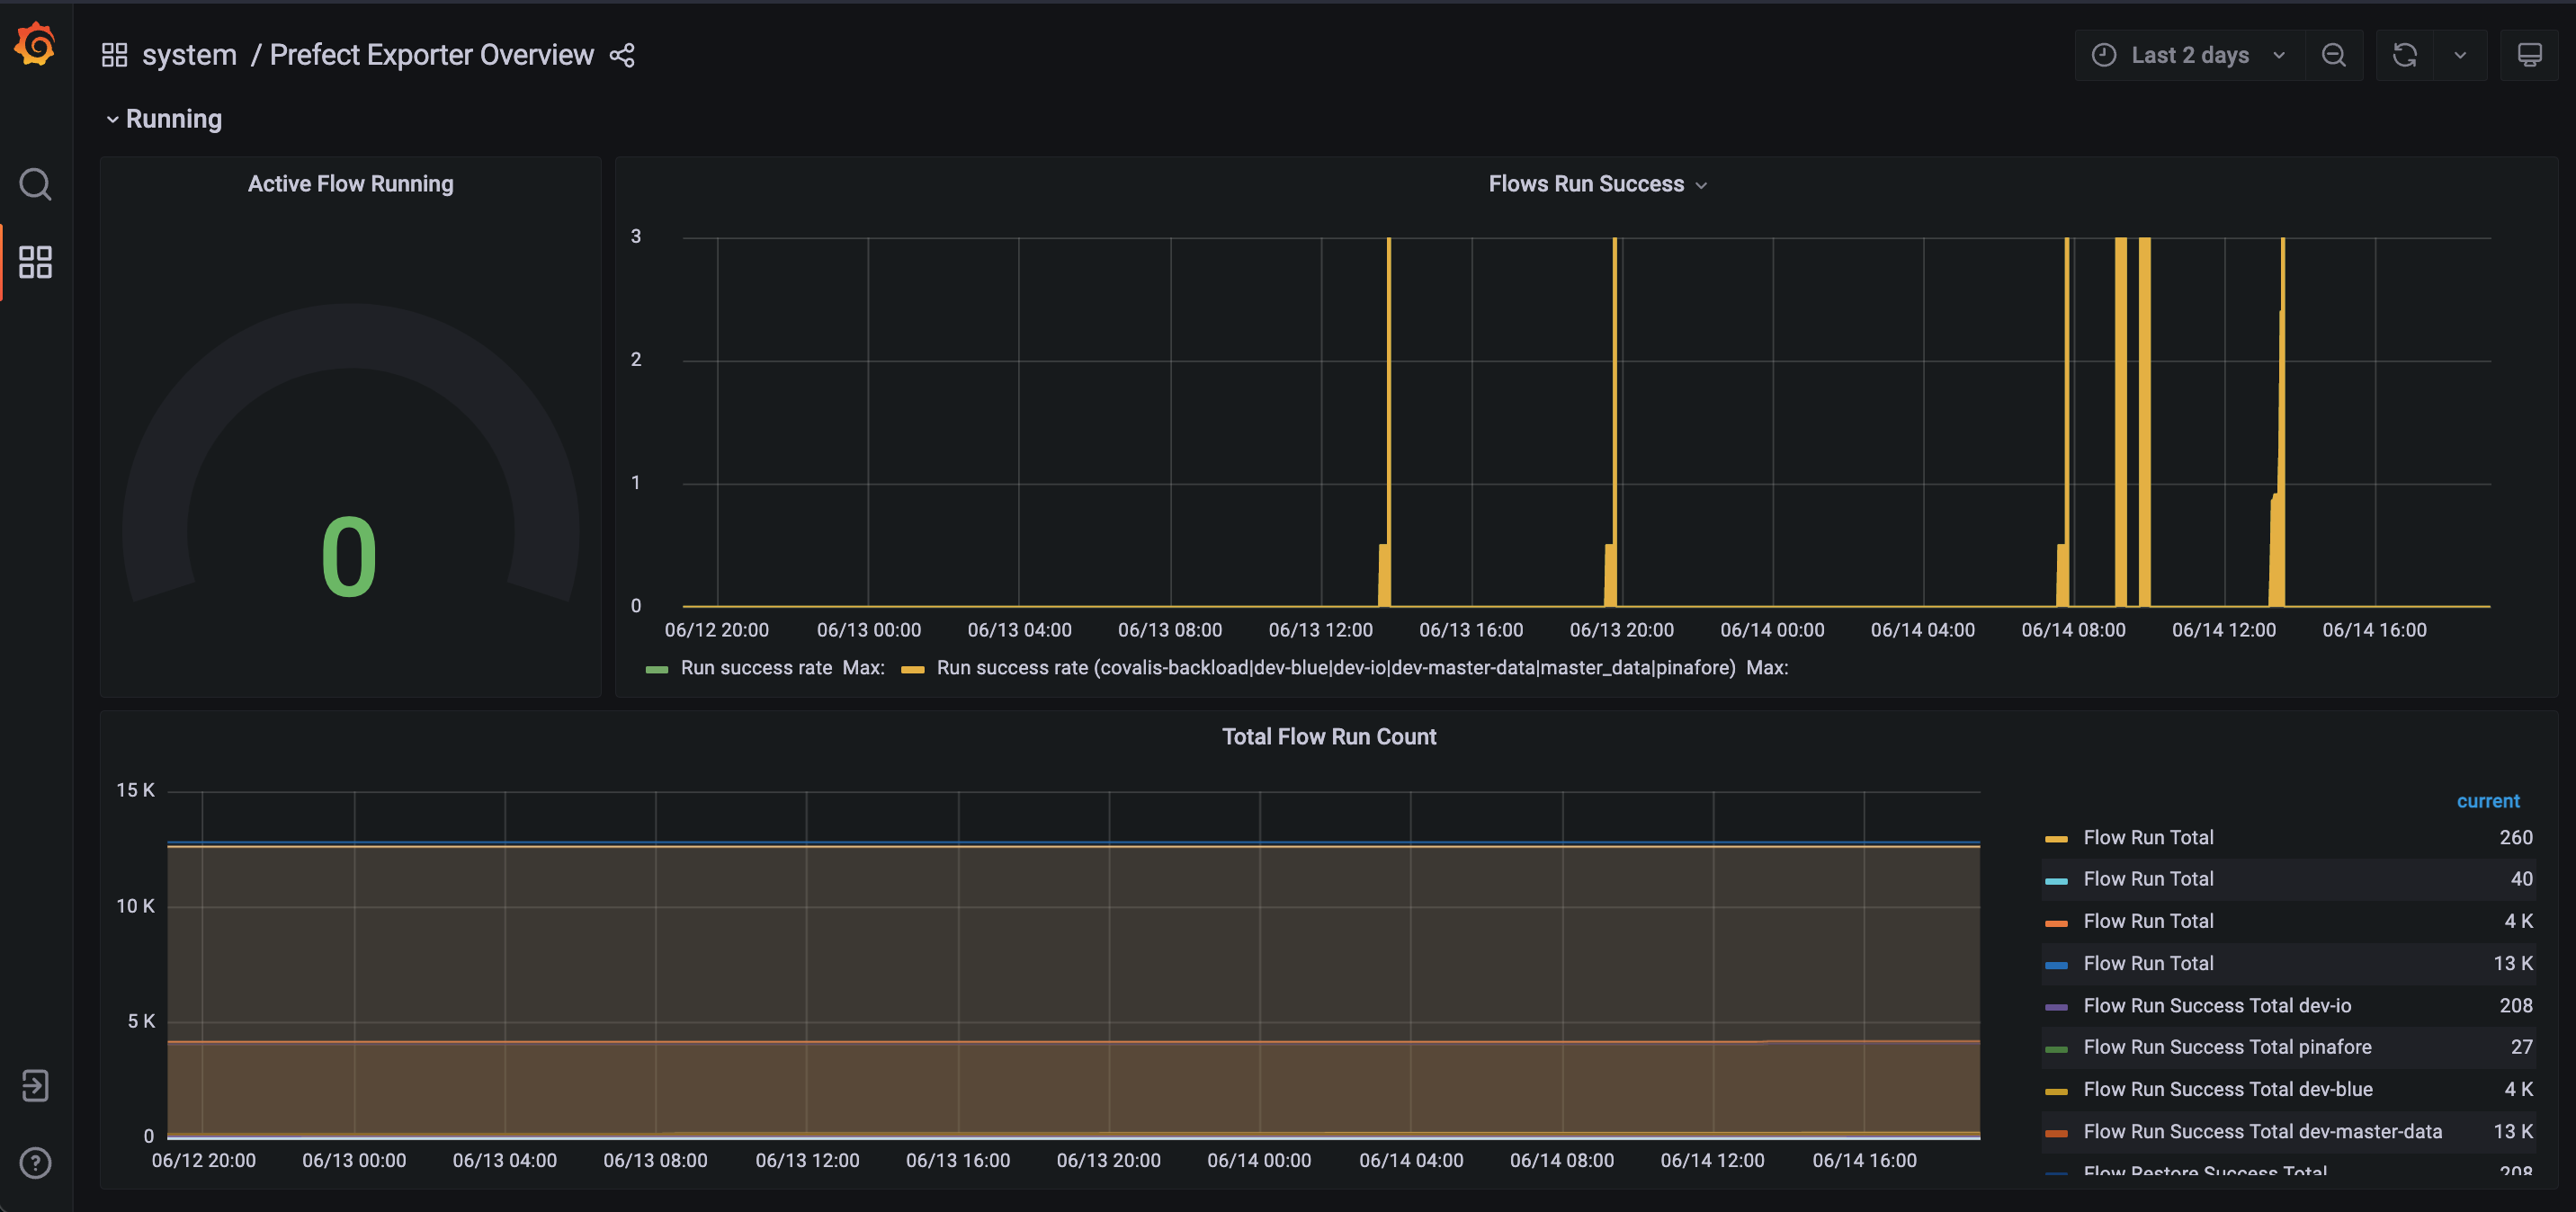Zoom out the time range

(2333, 55)
